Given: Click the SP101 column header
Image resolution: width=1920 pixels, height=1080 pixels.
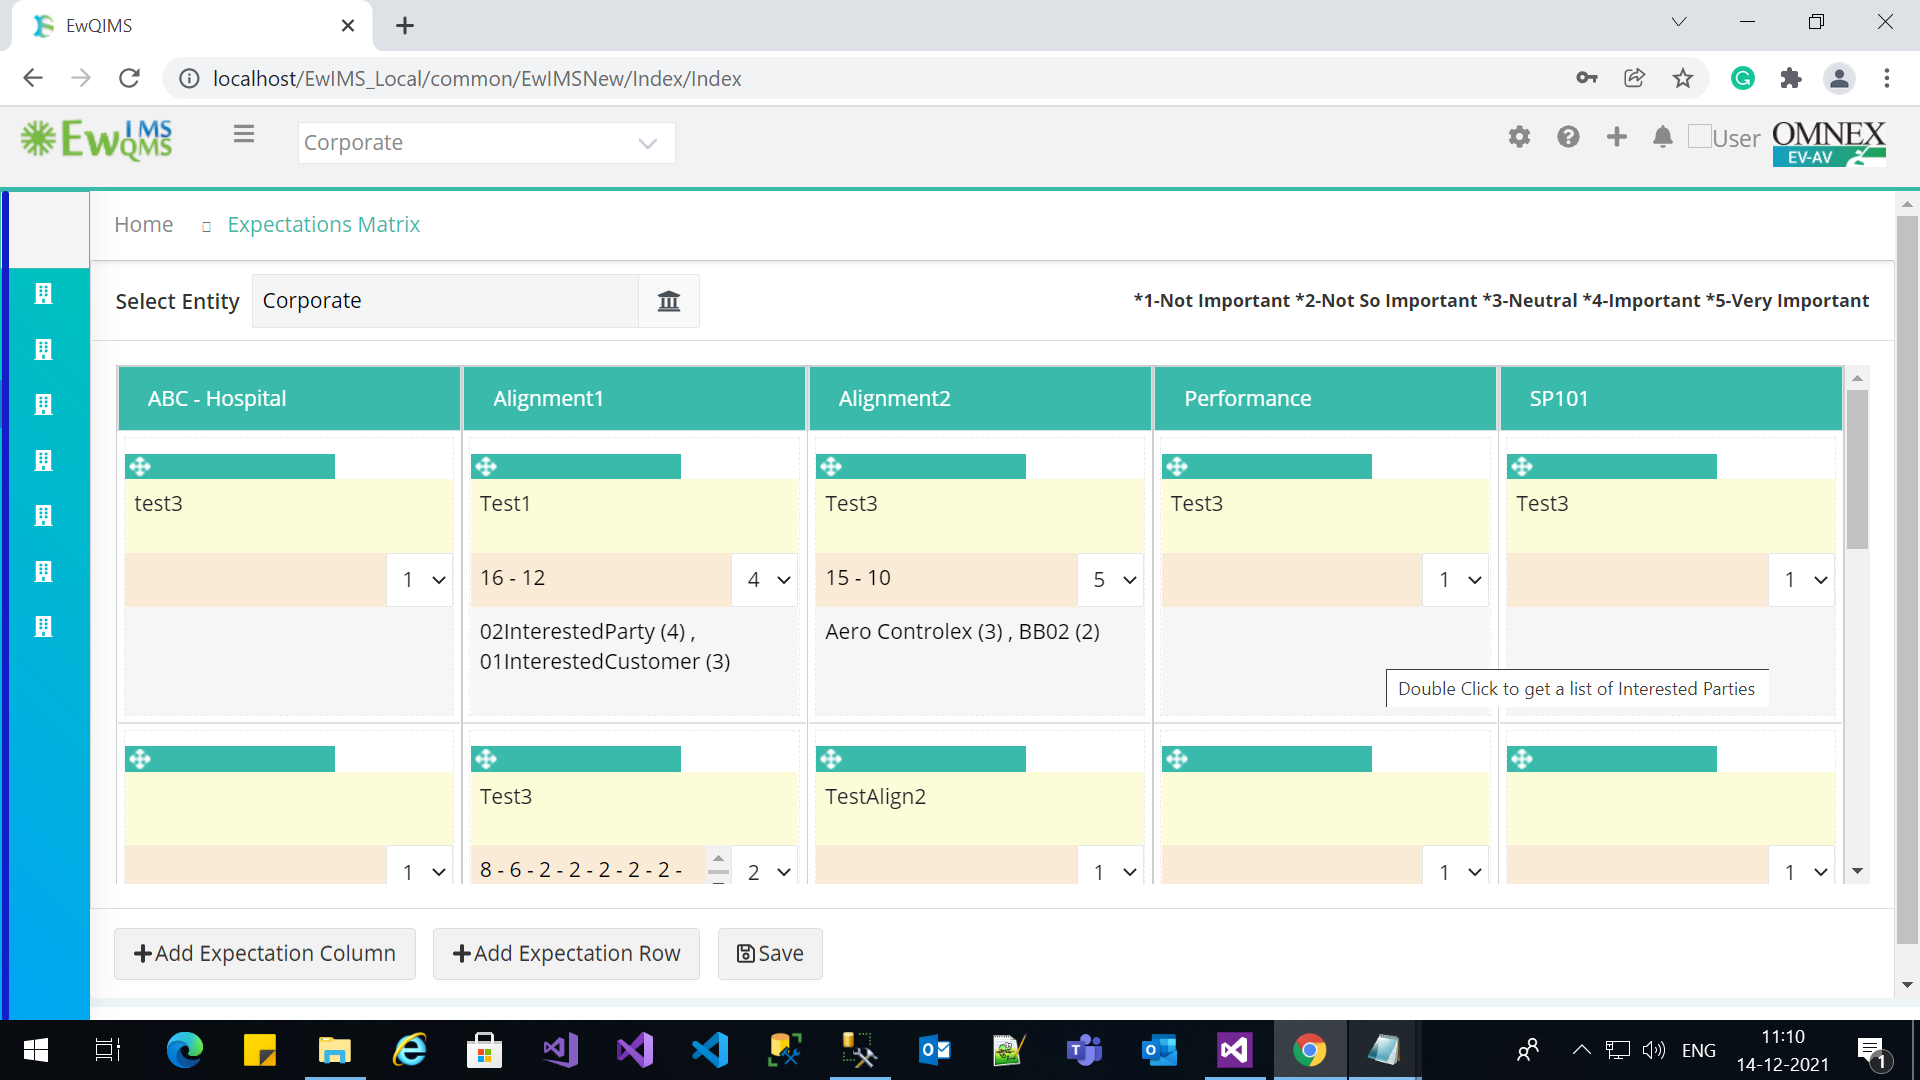Looking at the screenshot, I should pos(1671,398).
